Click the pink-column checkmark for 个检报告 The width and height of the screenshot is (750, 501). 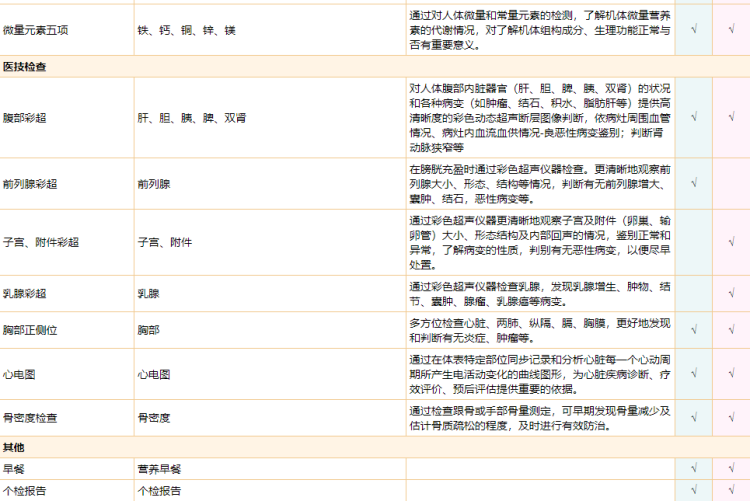(x=731, y=491)
